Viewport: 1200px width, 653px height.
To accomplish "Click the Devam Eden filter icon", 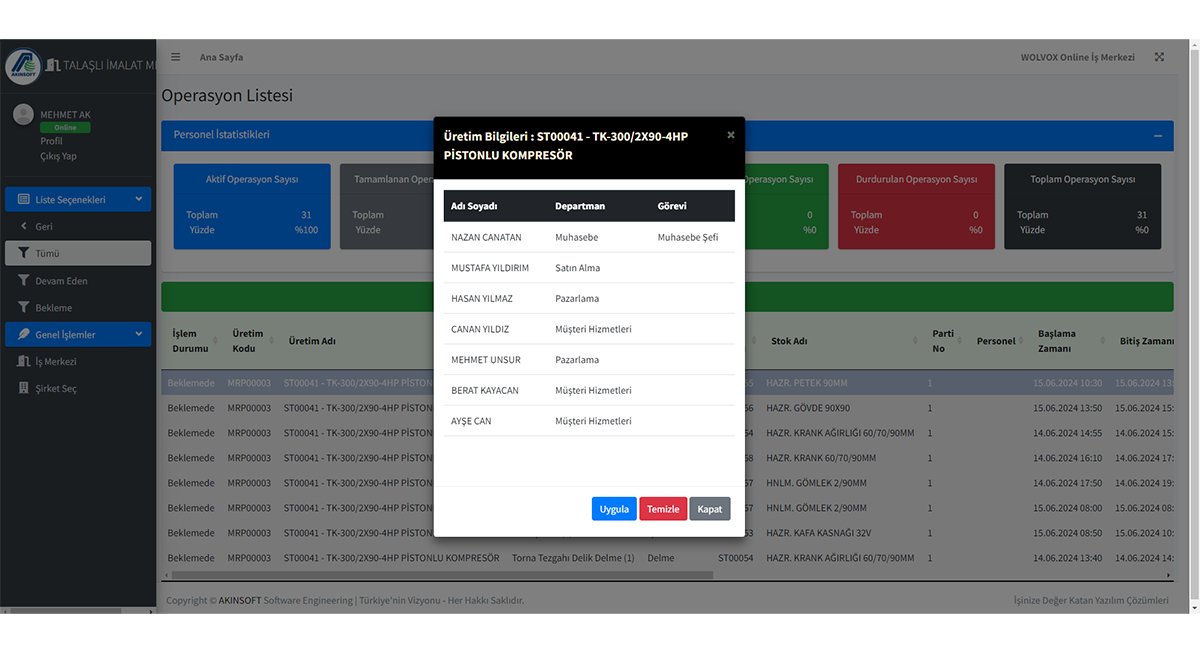I will [24, 281].
